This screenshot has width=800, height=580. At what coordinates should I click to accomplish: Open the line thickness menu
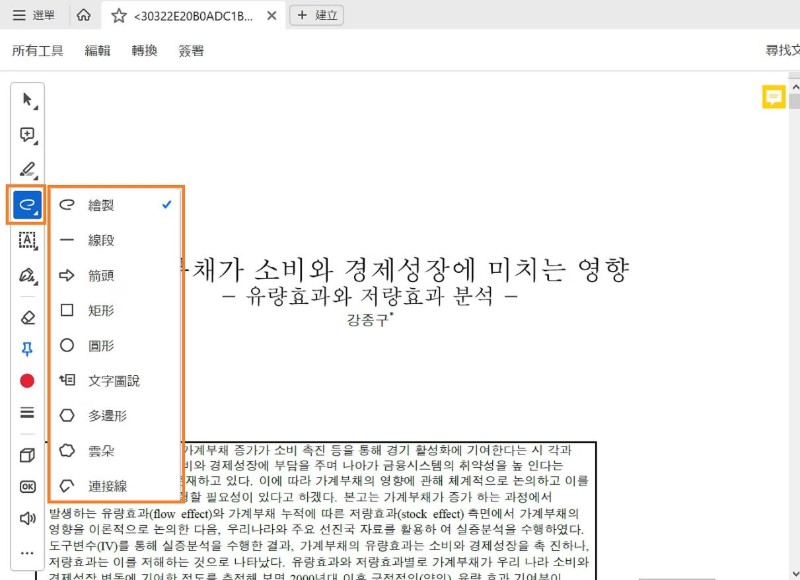[28, 412]
